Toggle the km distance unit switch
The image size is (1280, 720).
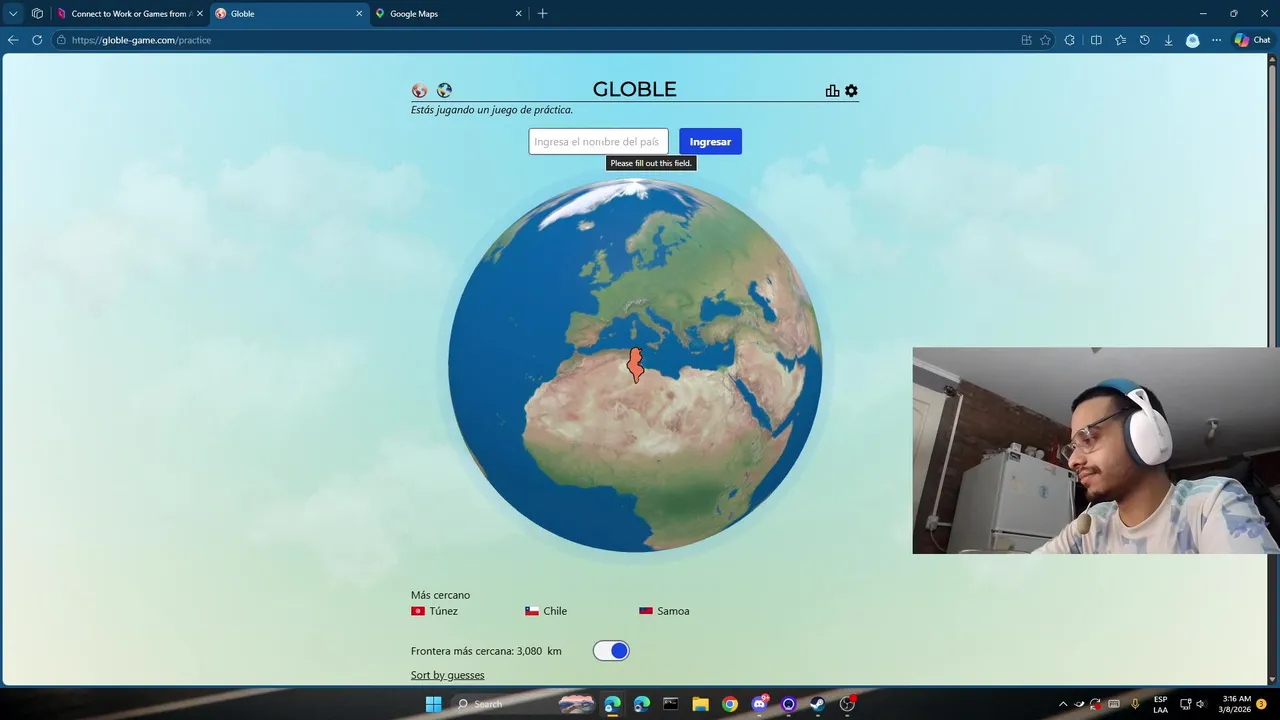click(x=611, y=651)
